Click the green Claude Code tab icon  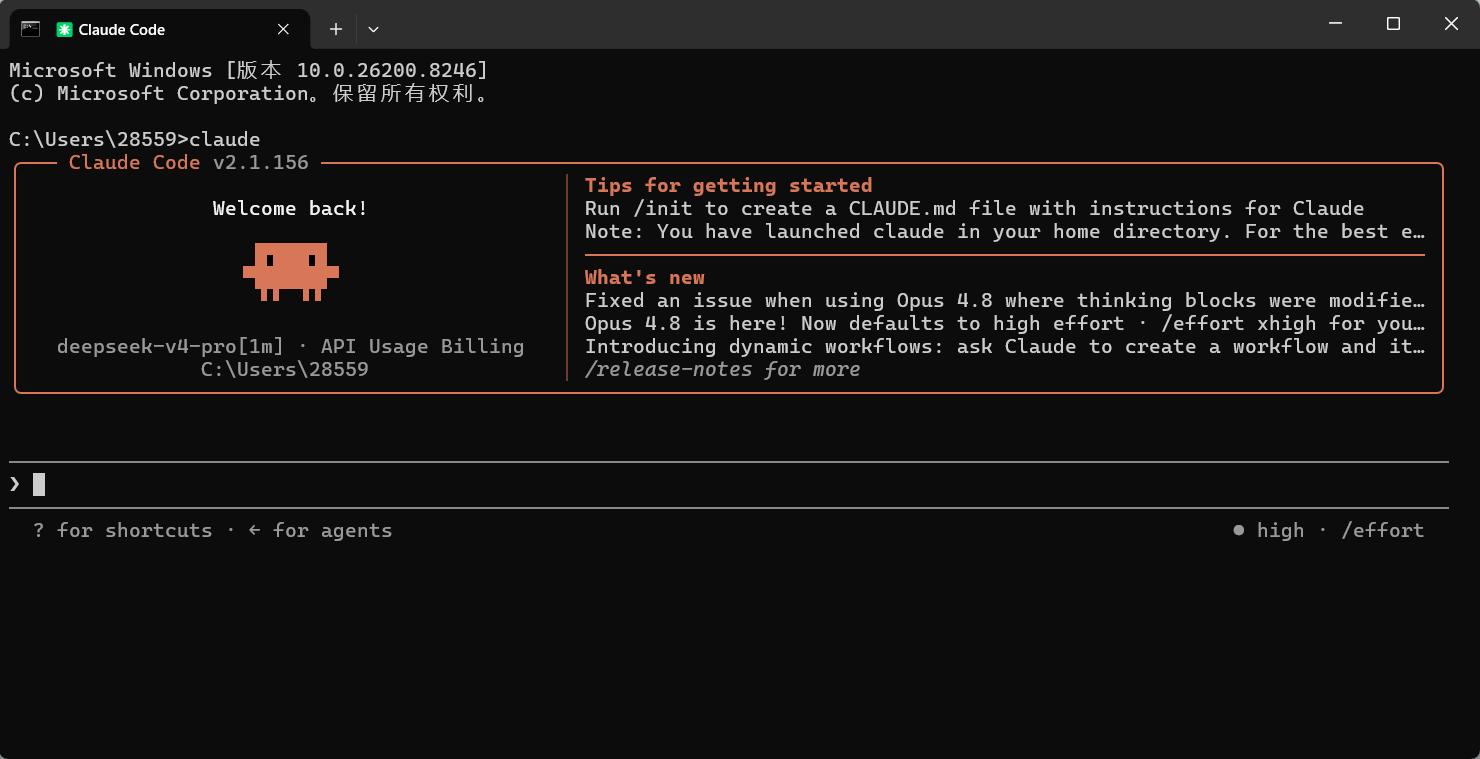[x=65, y=30]
